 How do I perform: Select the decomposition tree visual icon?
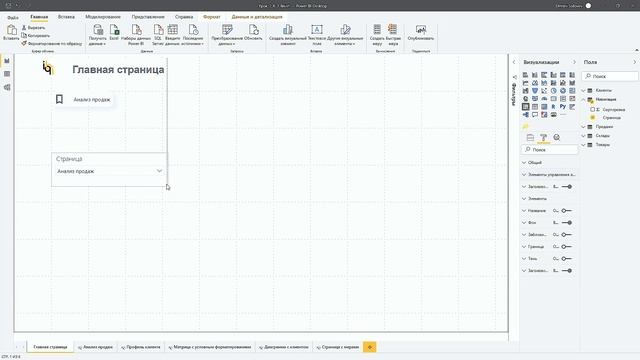[525, 114]
